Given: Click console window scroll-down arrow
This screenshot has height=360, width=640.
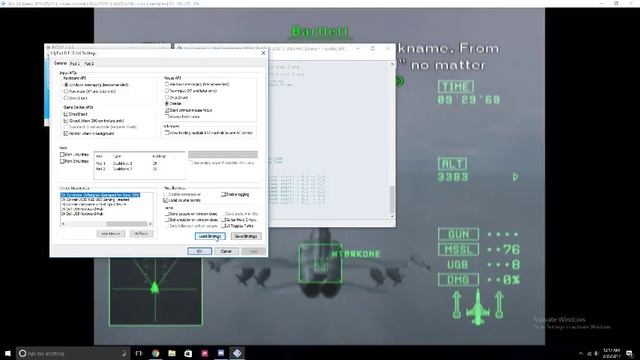Looking at the screenshot, I should (x=392, y=217).
